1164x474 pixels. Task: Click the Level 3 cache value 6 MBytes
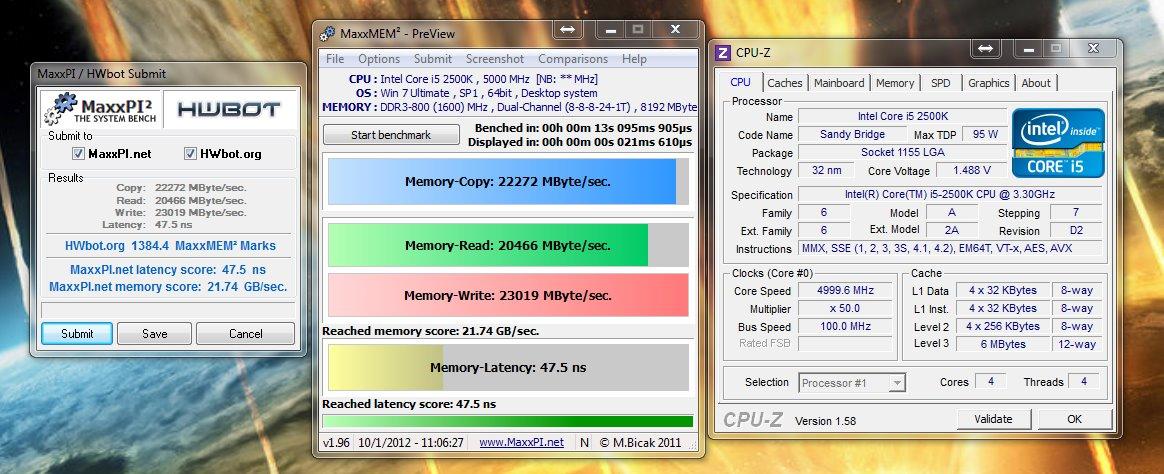coord(1001,344)
